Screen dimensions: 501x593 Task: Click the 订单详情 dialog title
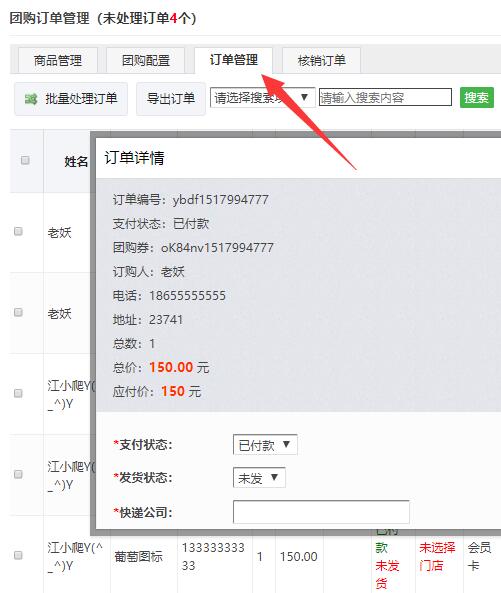(x=134, y=158)
